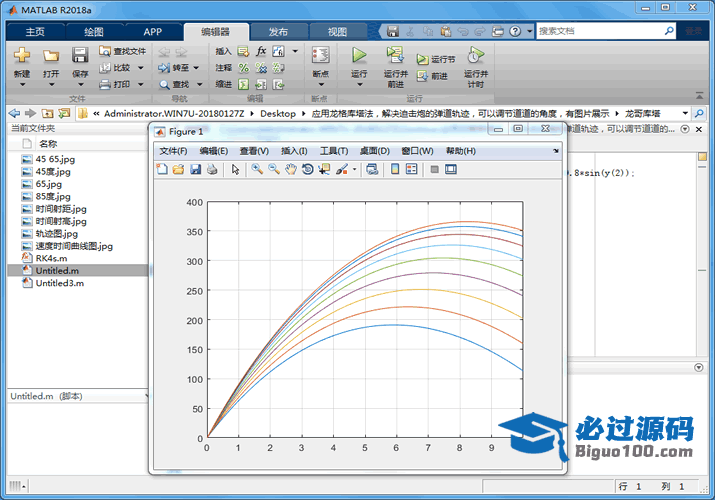Screen dimensions: 715x500
Task: Select RK4s.m in the Current Folder list
Action: (51, 258)
